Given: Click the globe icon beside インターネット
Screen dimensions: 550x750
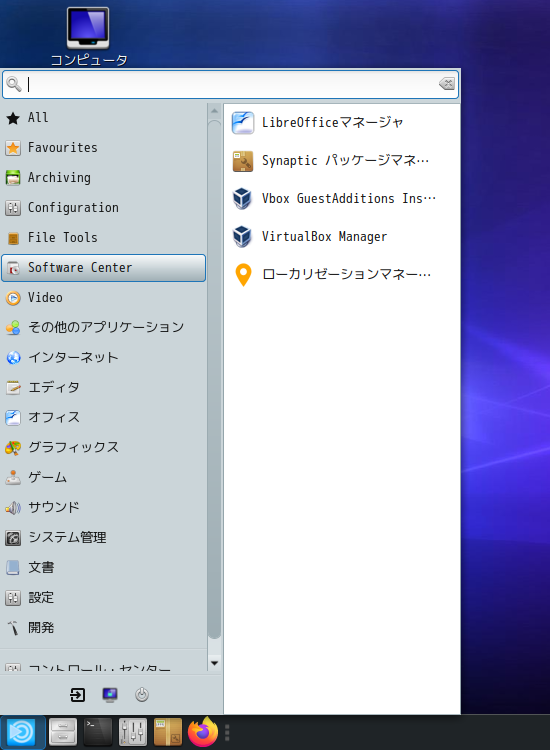Looking at the screenshot, I should 13,358.
